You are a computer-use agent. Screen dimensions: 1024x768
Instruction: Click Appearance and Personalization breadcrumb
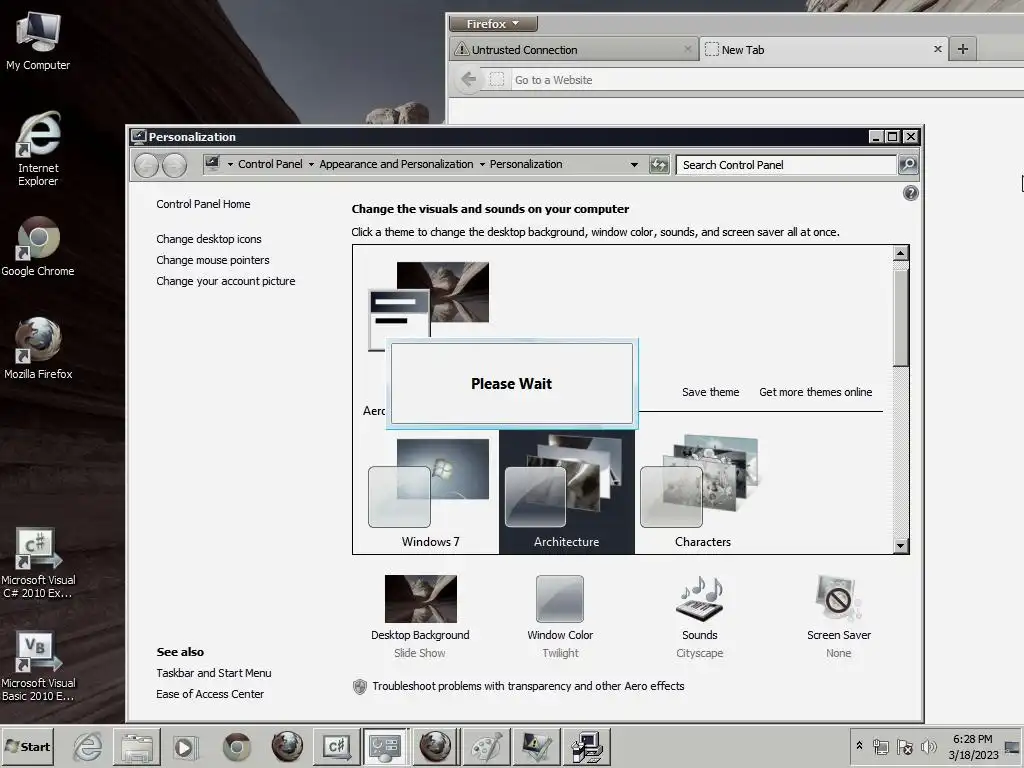pyautogui.click(x=396, y=164)
